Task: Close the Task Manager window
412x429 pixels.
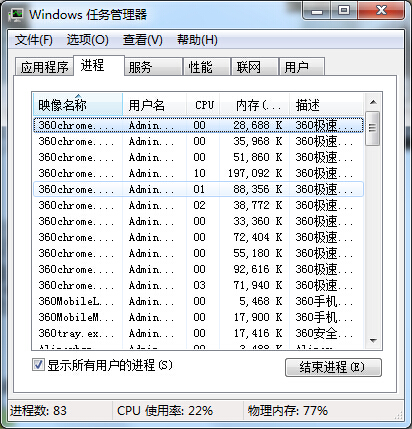Action: tap(382, 11)
